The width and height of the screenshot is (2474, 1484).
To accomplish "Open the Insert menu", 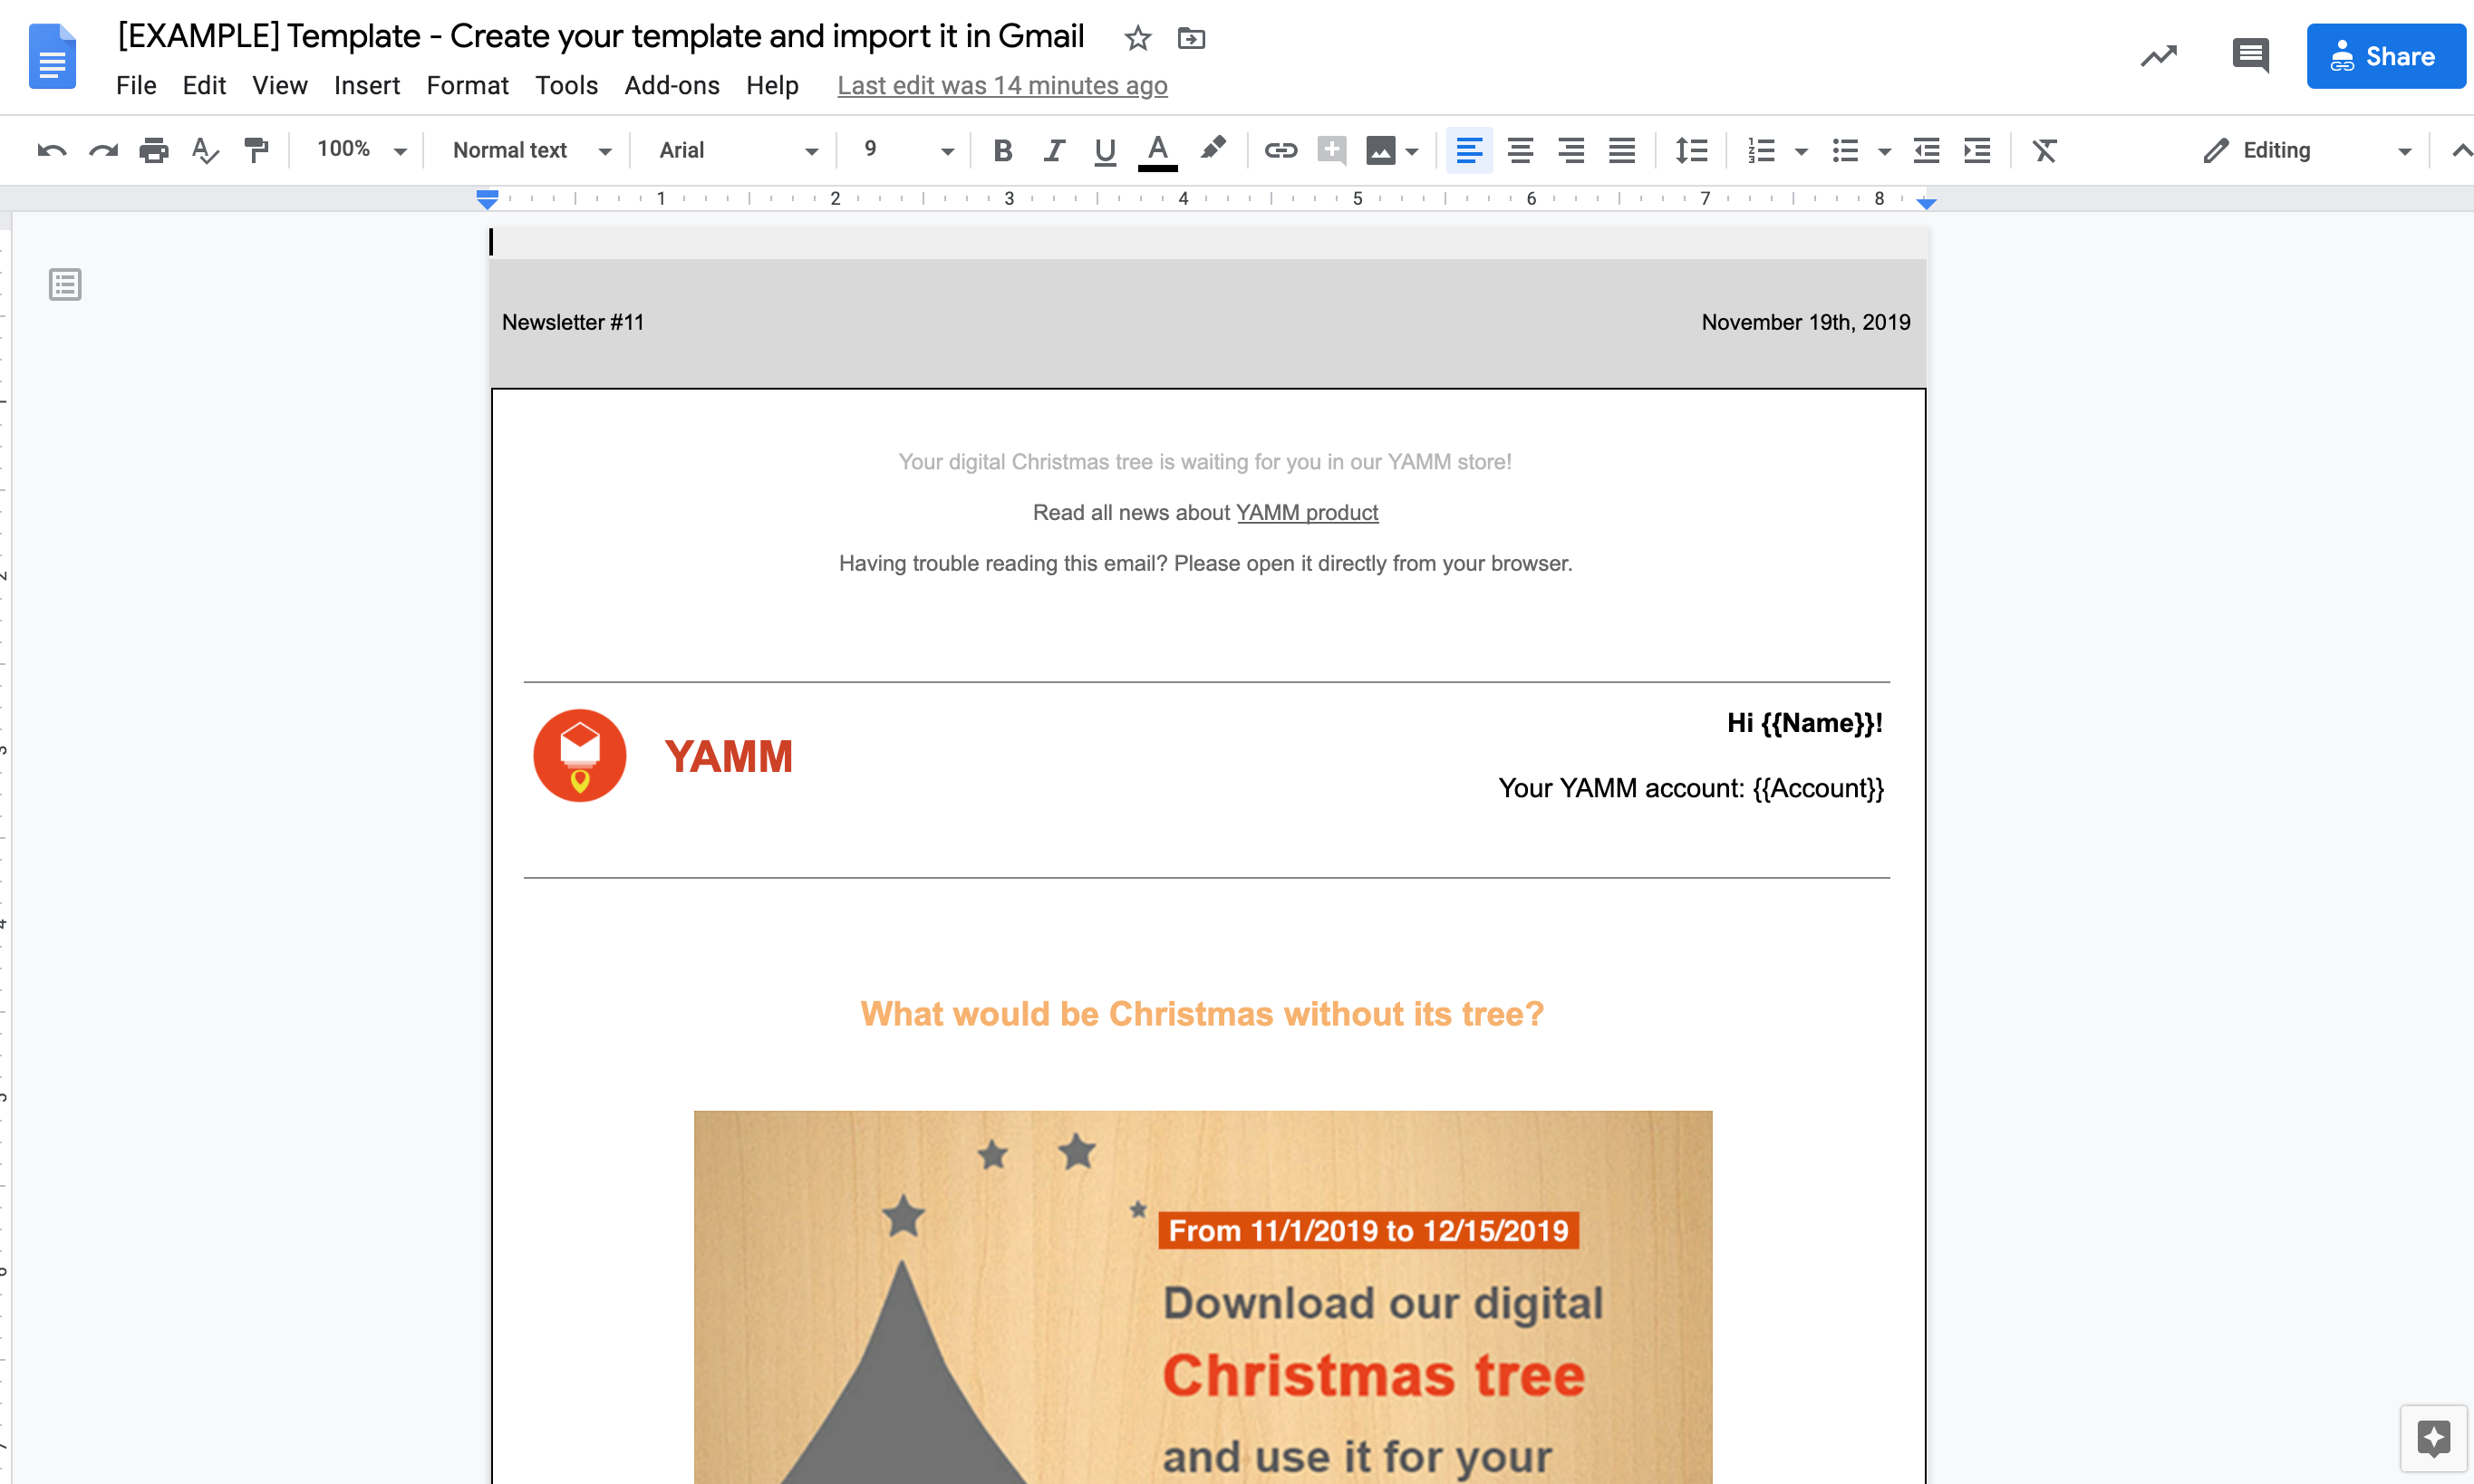I will 362,83.
